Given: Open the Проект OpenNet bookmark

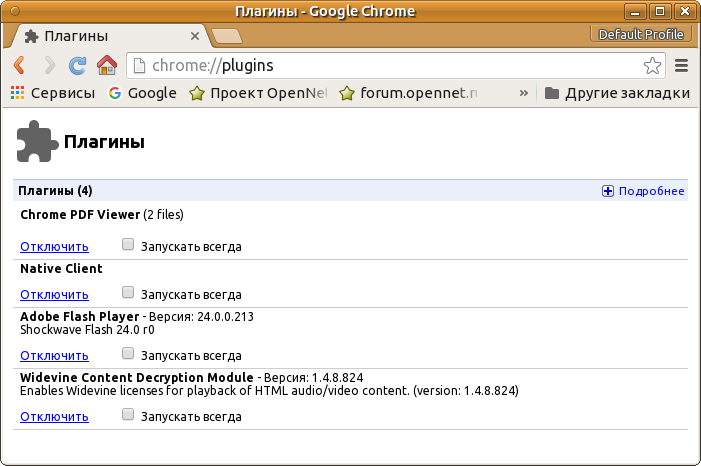Looking at the screenshot, I should (258, 93).
